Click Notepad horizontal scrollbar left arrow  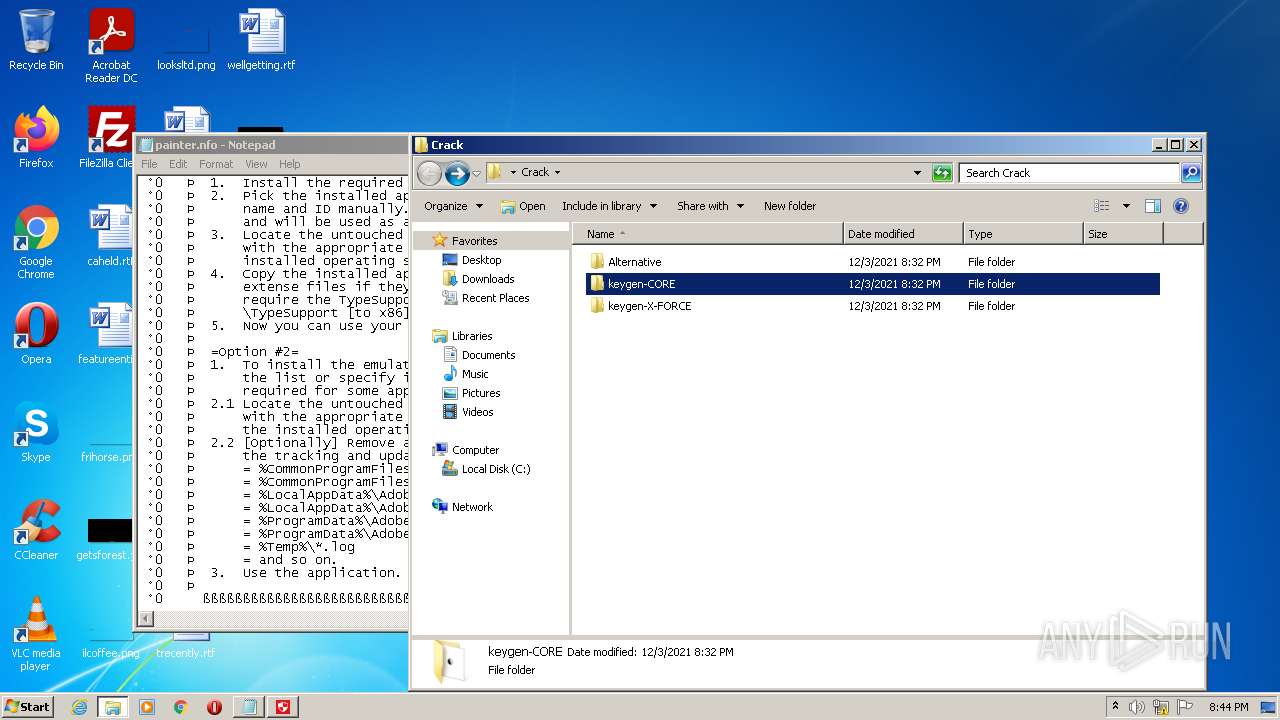tap(146, 619)
